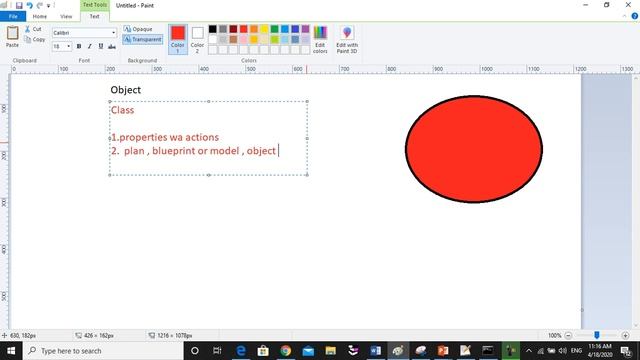Open File Explorer from taskbar

pyautogui.click(x=331, y=351)
